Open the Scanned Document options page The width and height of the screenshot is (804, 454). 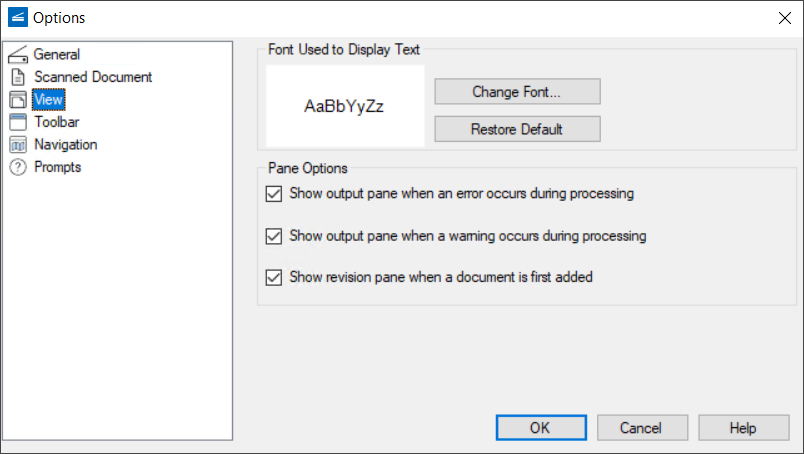(x=93, y=77)
